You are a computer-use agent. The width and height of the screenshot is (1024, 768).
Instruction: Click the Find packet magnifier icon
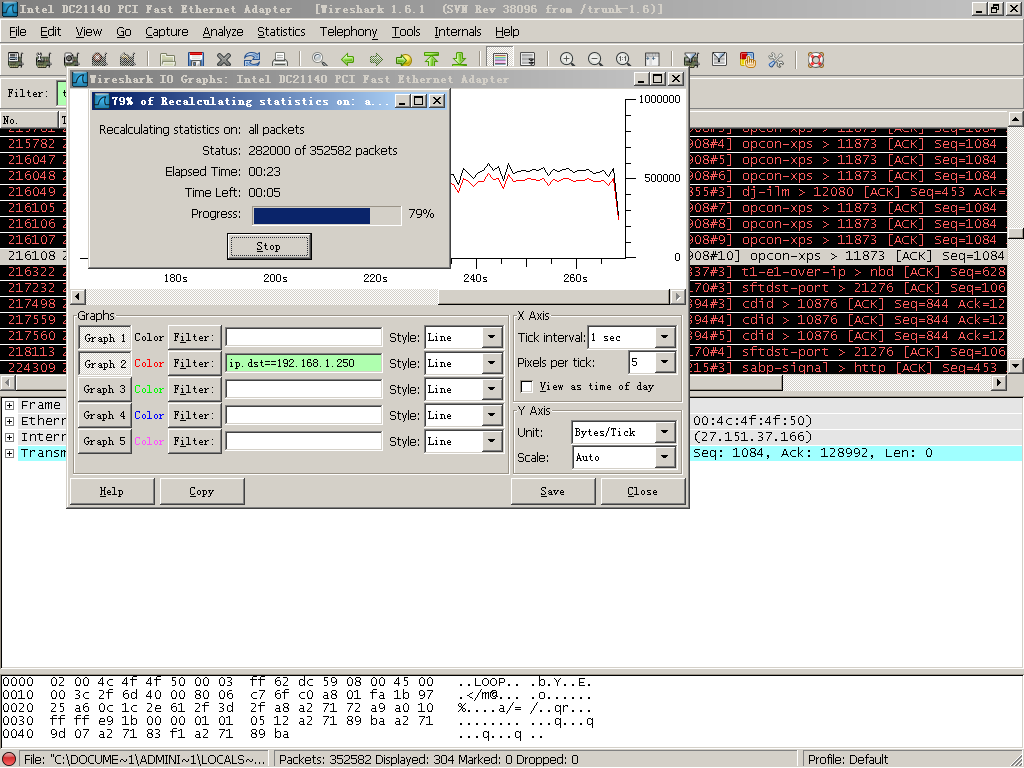(x=320, y=60)
